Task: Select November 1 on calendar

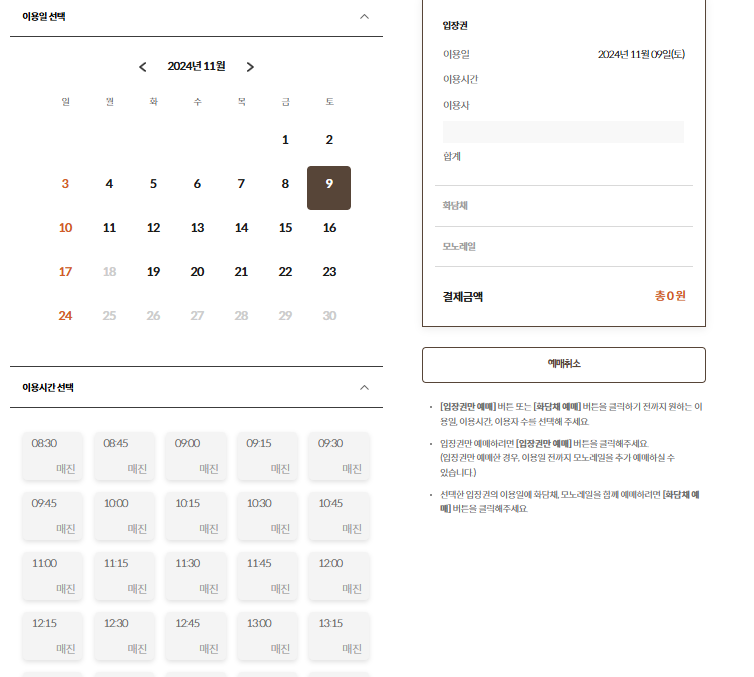Action: point(285,140)
